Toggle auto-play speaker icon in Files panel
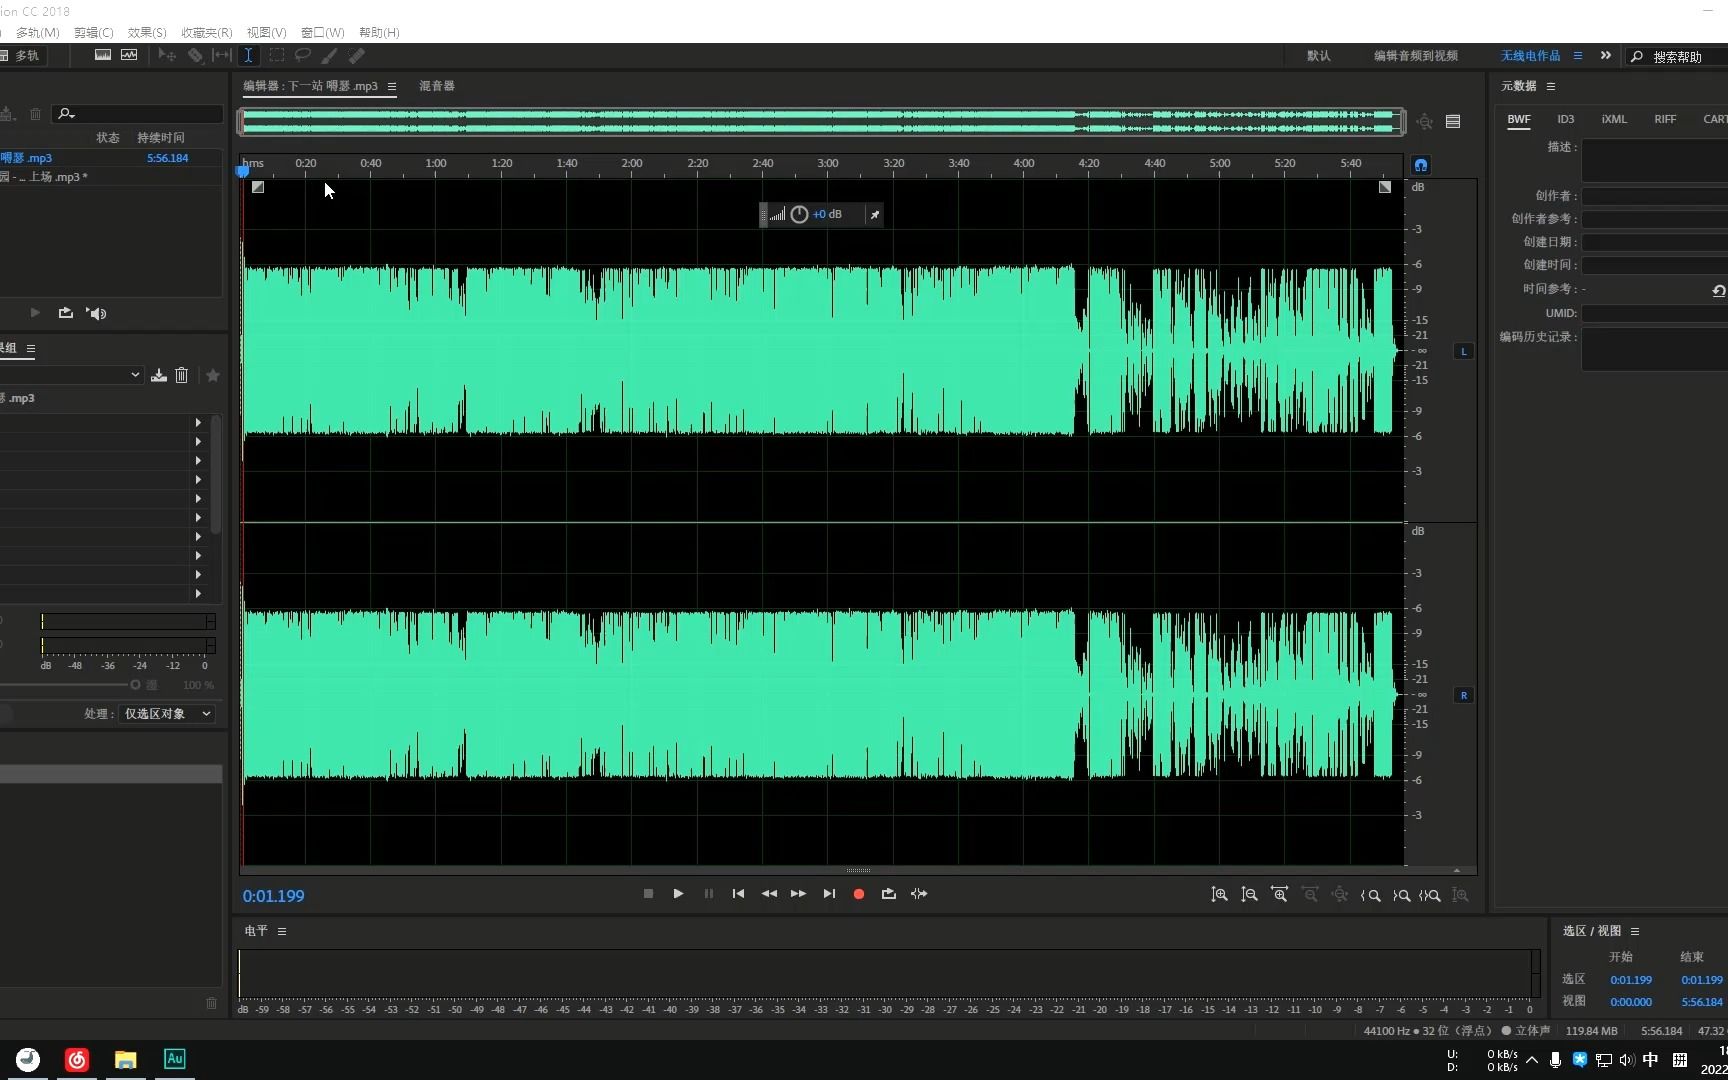The height and width of the screenshot is (1080, 1728). click(96, 314)
